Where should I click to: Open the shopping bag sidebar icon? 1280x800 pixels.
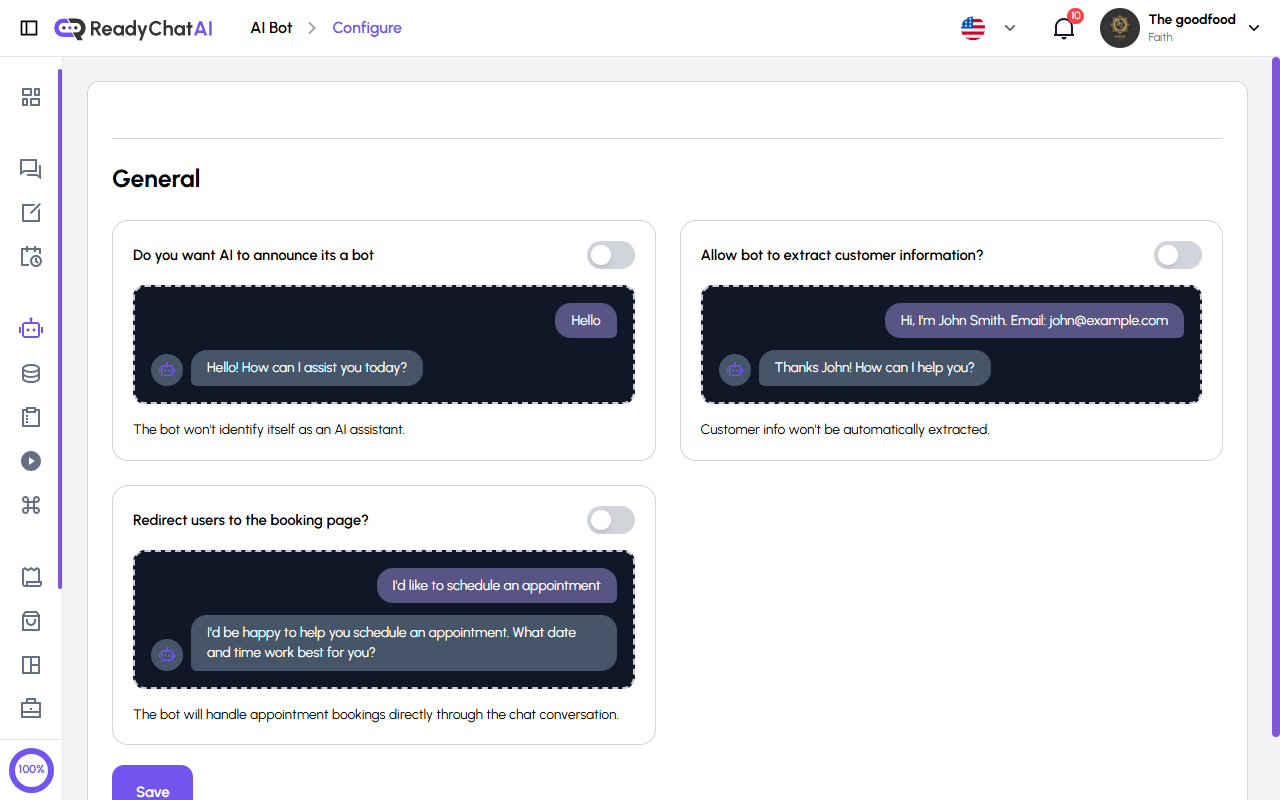[31, 621]
